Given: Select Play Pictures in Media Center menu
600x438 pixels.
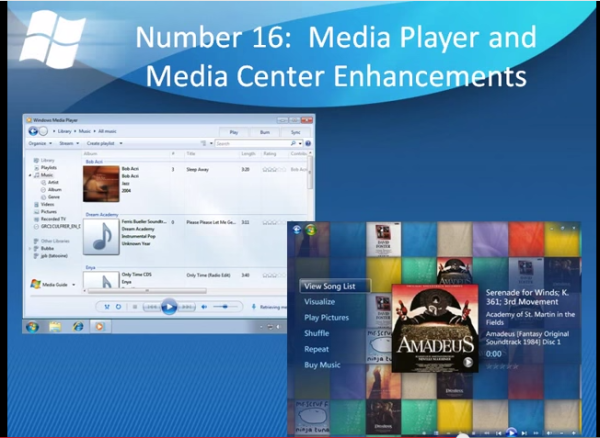Looking at the screenshot, I should click(x=326, y=318).
